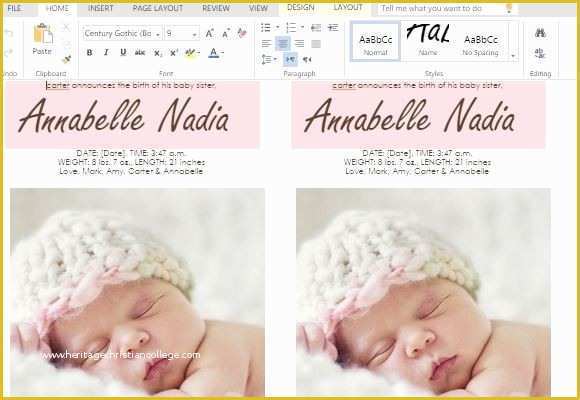Apply the No Spacing style
Viewport: 580px width, 400px height.
pos(481,41)
